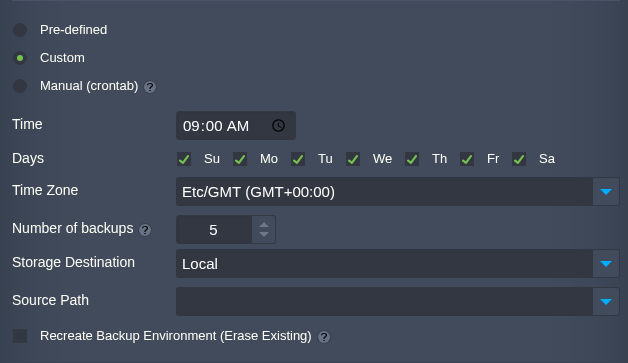Screen dimensions: 628x363
Task: Open help for Recreate Backup Environment
Action: pyautogui.click(x=324, y=337)
